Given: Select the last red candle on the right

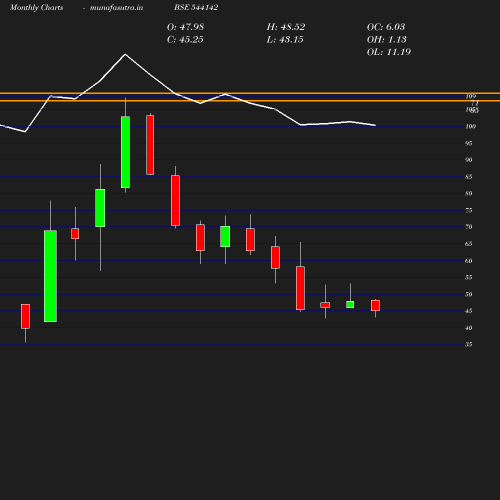Looking at the screenshot, I should (375, 306).
